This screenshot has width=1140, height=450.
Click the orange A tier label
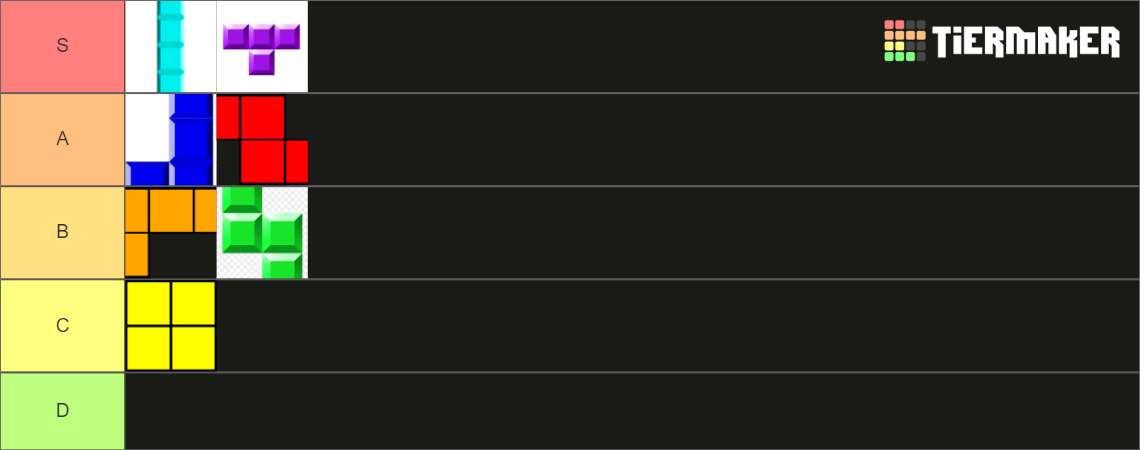pyautogui.click(x=62, y=140)
